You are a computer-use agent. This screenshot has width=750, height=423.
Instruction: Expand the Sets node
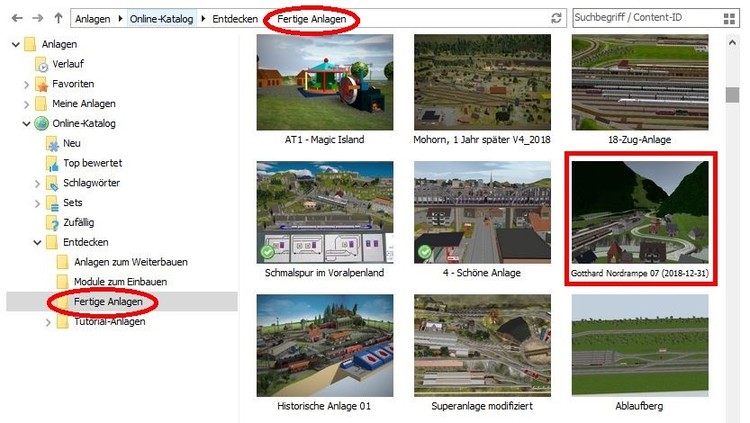coord(37,203)
